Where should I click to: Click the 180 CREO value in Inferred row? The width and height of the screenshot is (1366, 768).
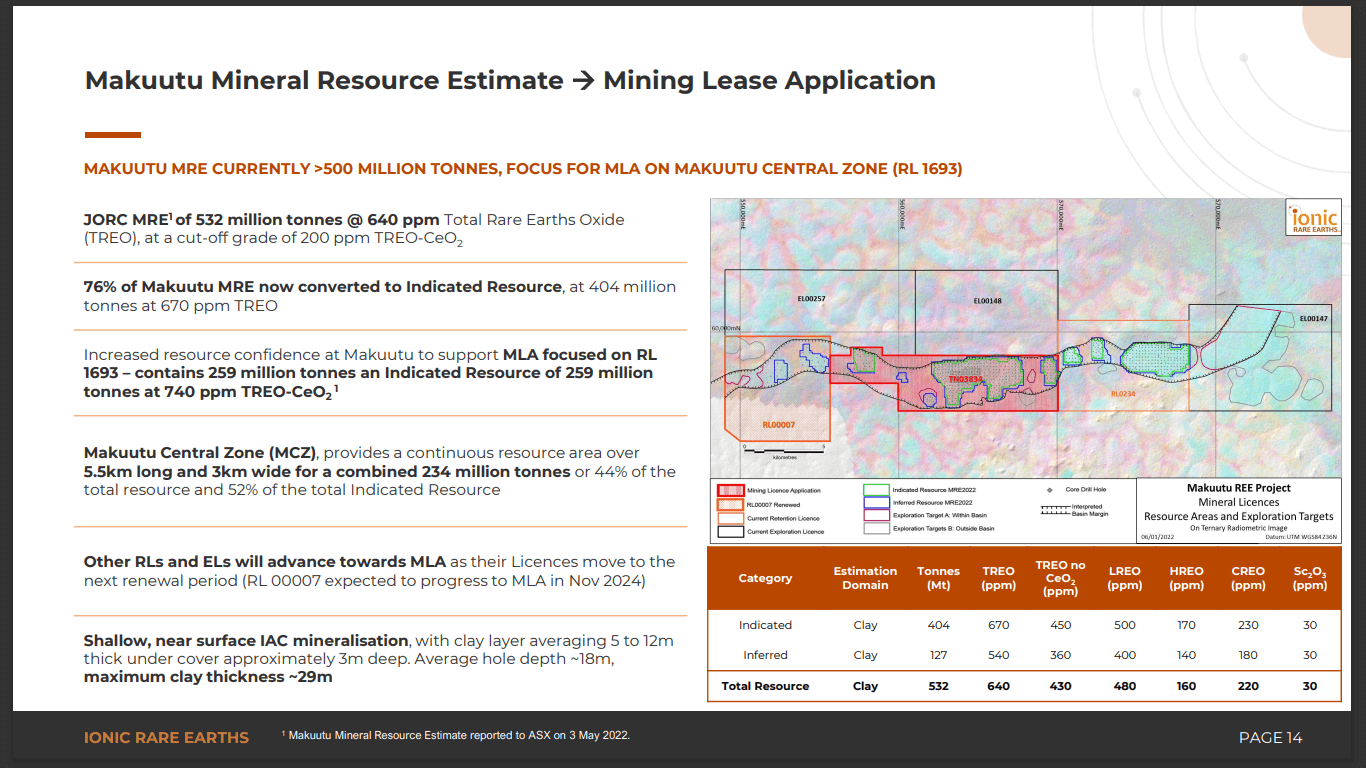click(1248, 655)
